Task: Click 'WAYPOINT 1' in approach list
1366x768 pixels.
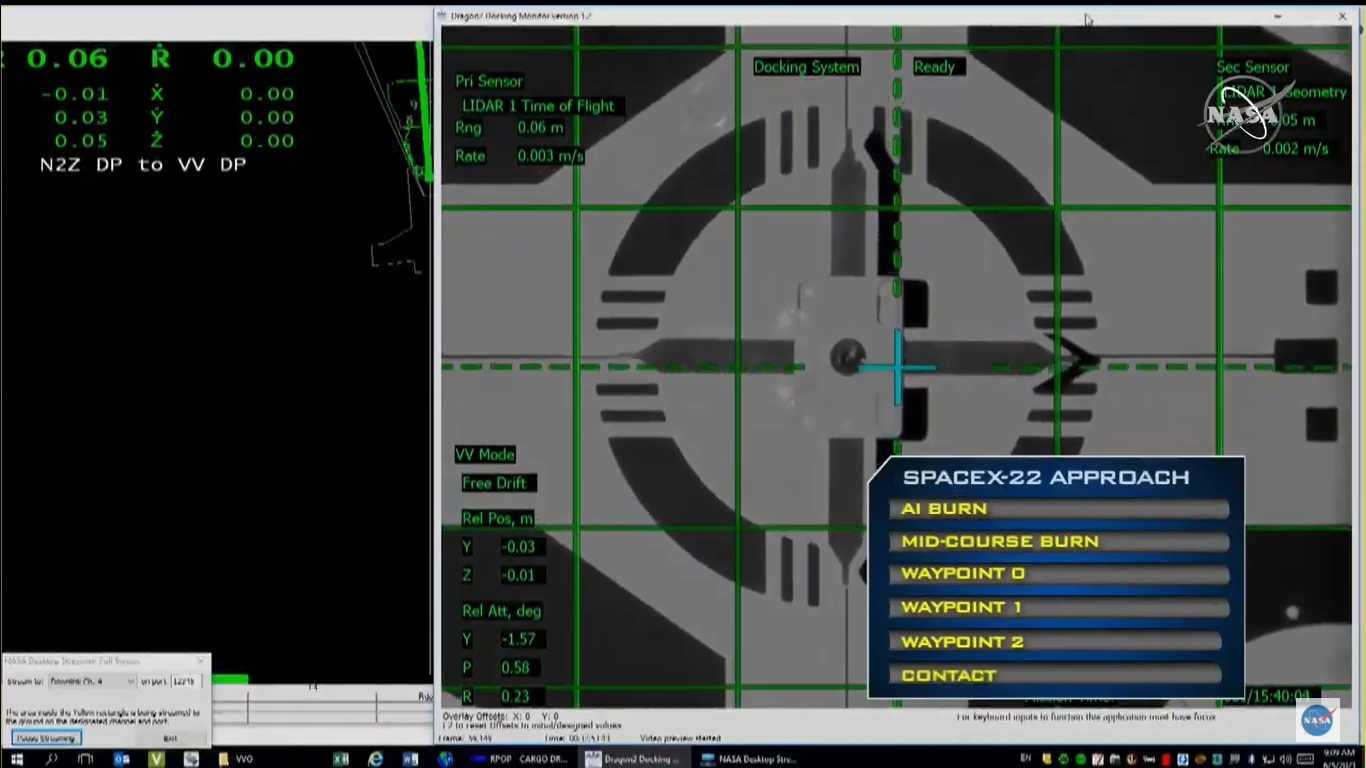Action: point(961,608)
